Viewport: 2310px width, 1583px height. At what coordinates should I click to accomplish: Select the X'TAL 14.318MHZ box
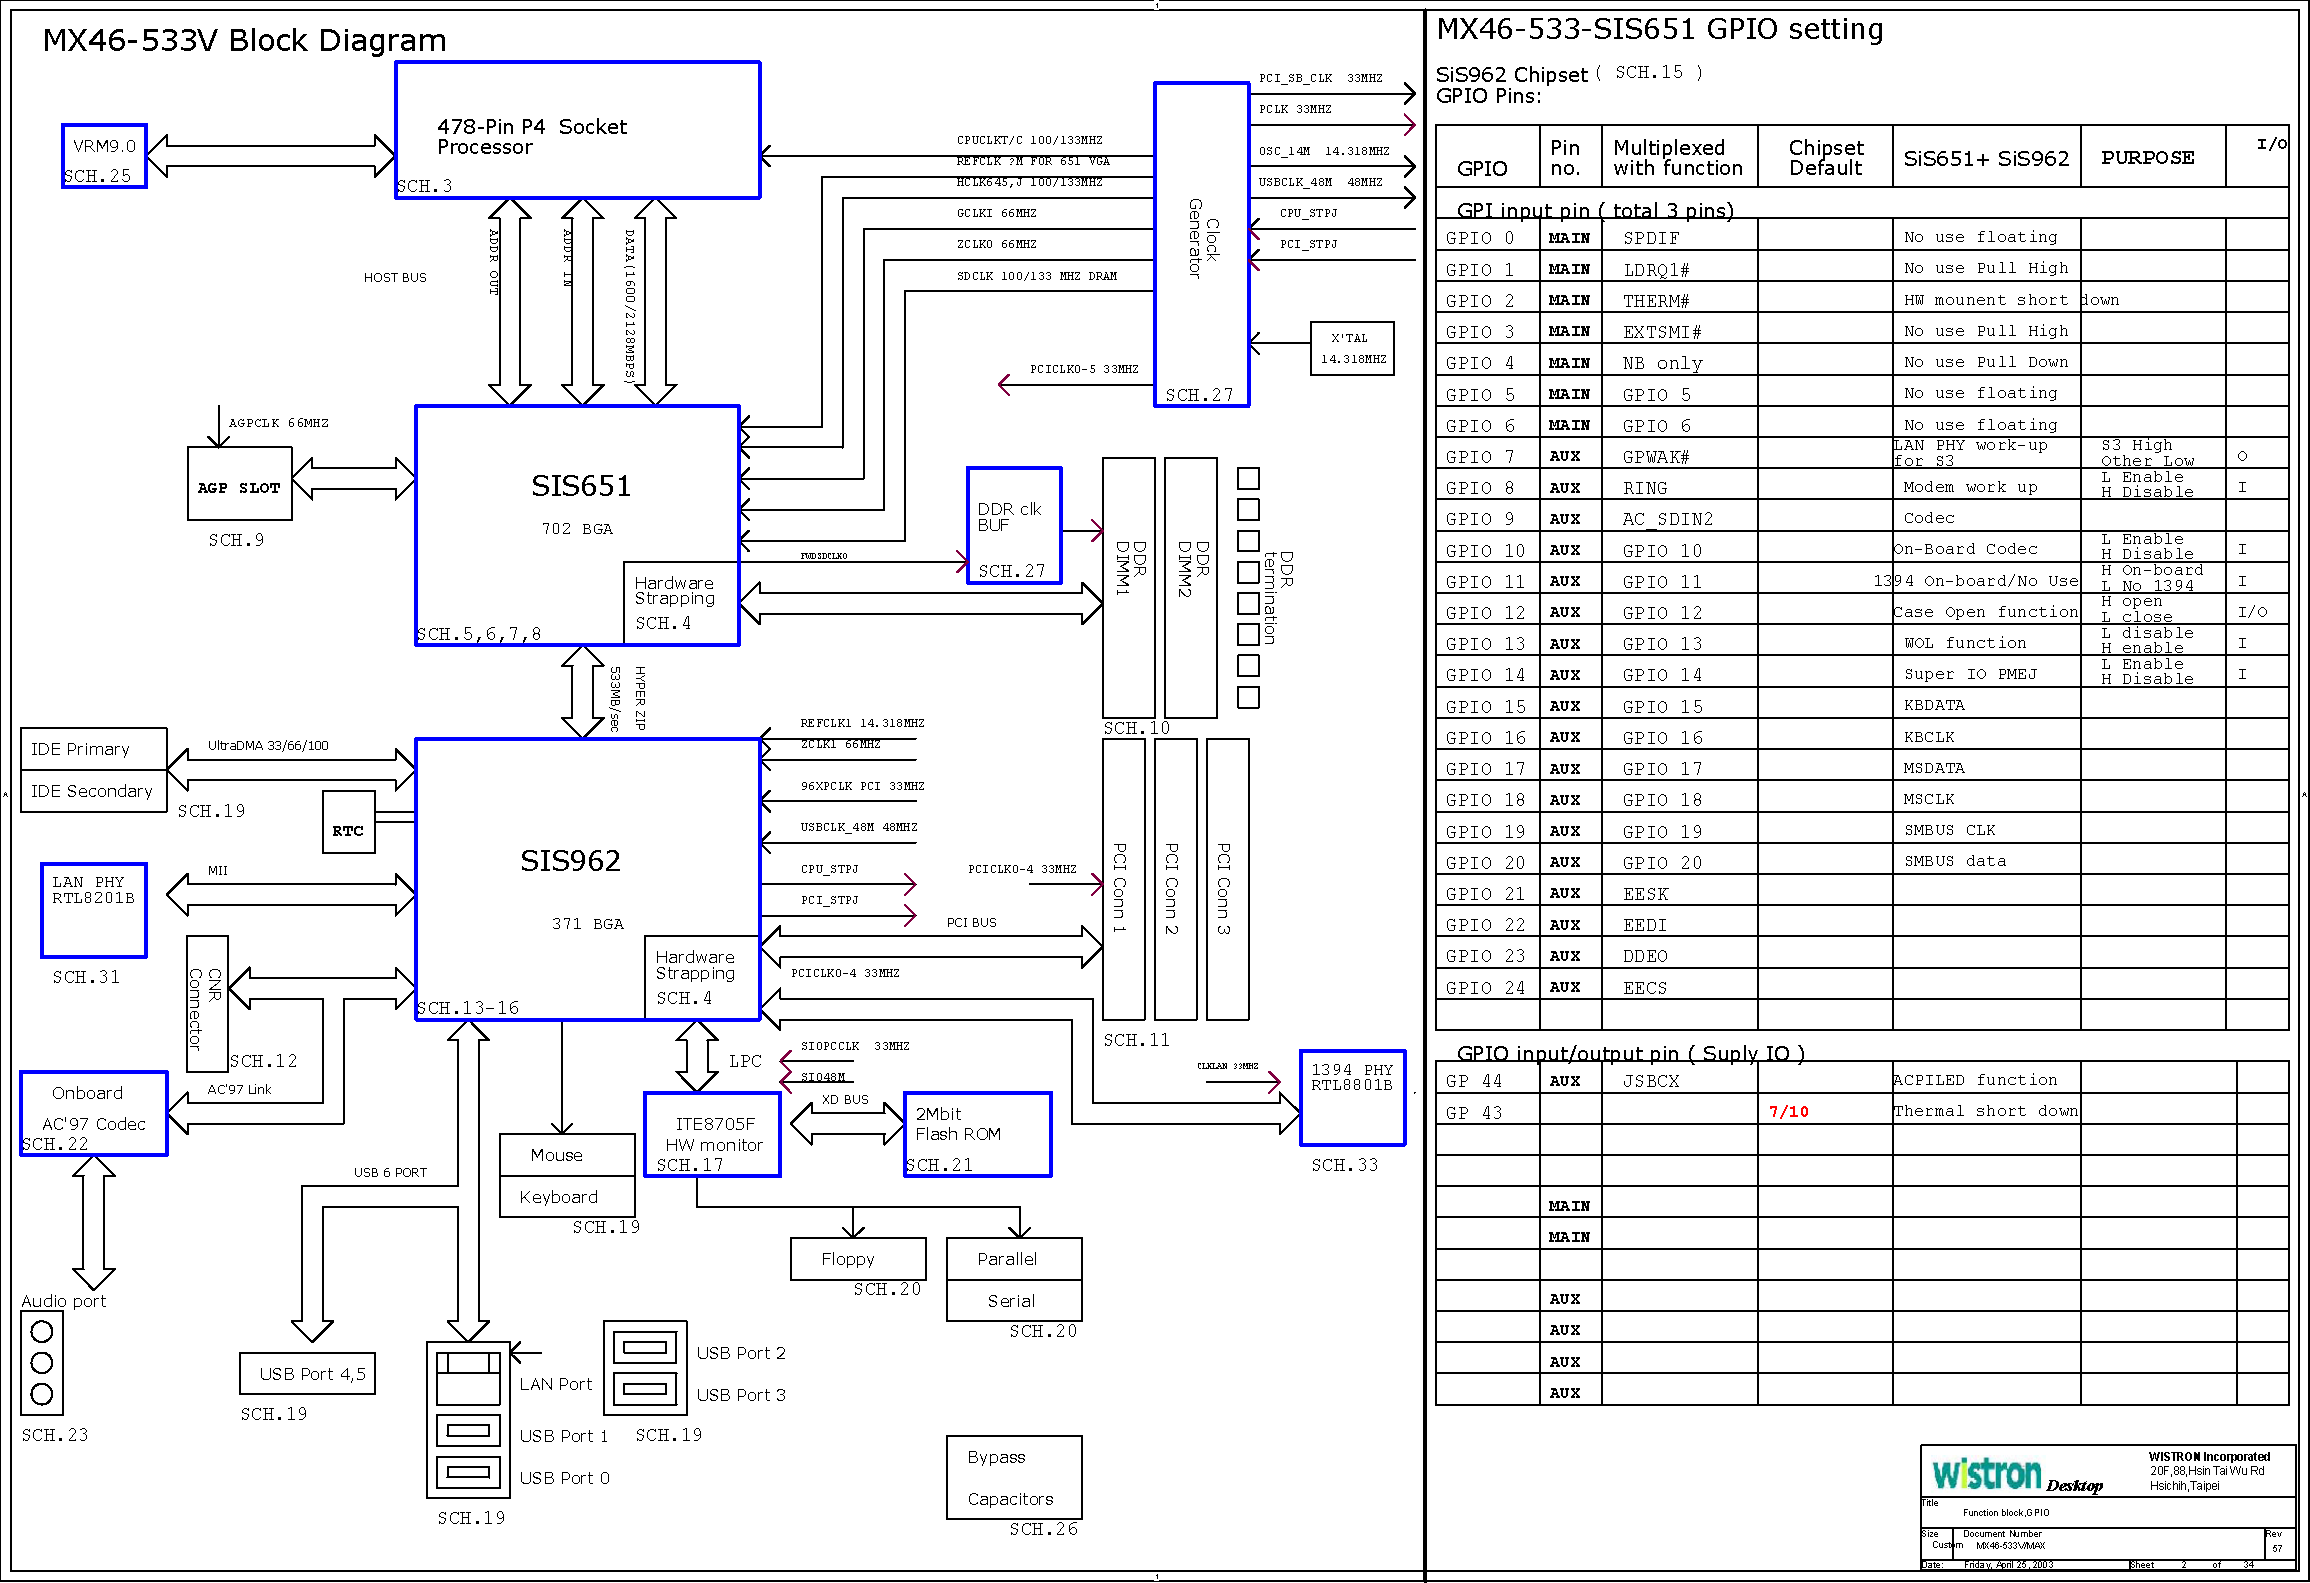1352,349
